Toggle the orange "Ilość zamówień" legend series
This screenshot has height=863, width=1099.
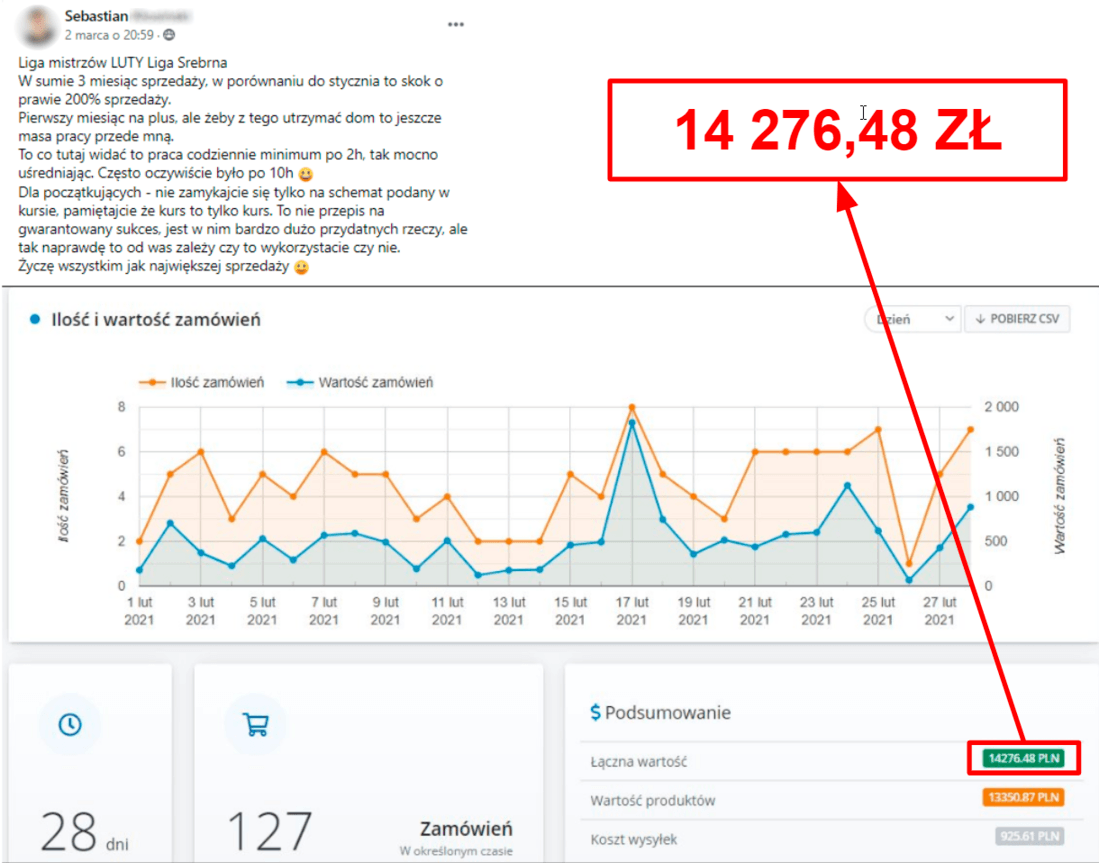203,382
